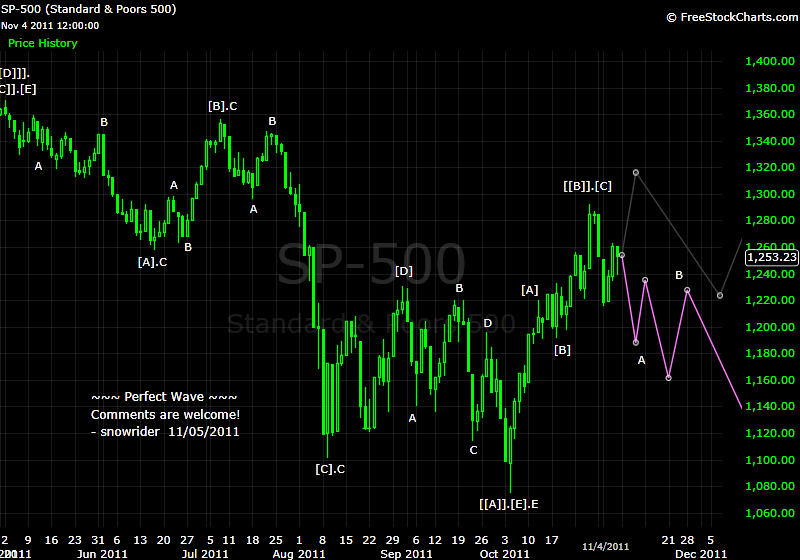Click the 1,400.00 price axis label
The height and width of the screenshot is (560, 800).
point(770,61)
